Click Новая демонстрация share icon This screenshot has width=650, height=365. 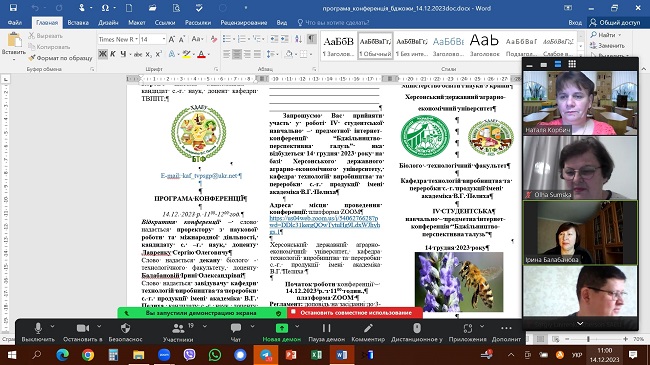point(282,328)
